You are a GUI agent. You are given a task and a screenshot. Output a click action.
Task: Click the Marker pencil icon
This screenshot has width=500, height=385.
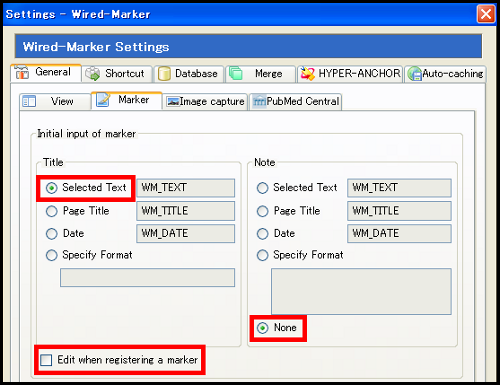point(103,100)
